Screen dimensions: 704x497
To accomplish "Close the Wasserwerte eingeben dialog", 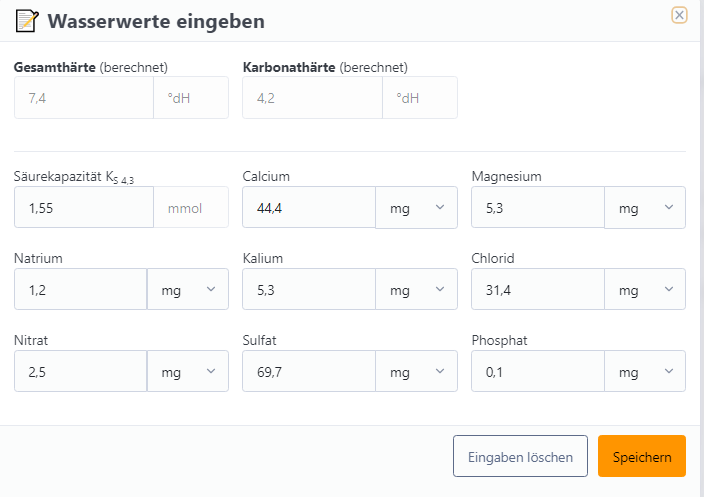I will 679,15.
